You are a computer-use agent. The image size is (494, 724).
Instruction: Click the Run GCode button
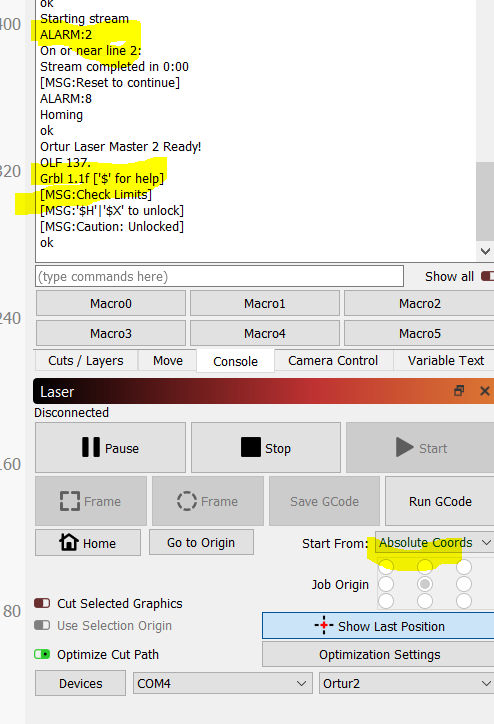[x=440, y=501]
